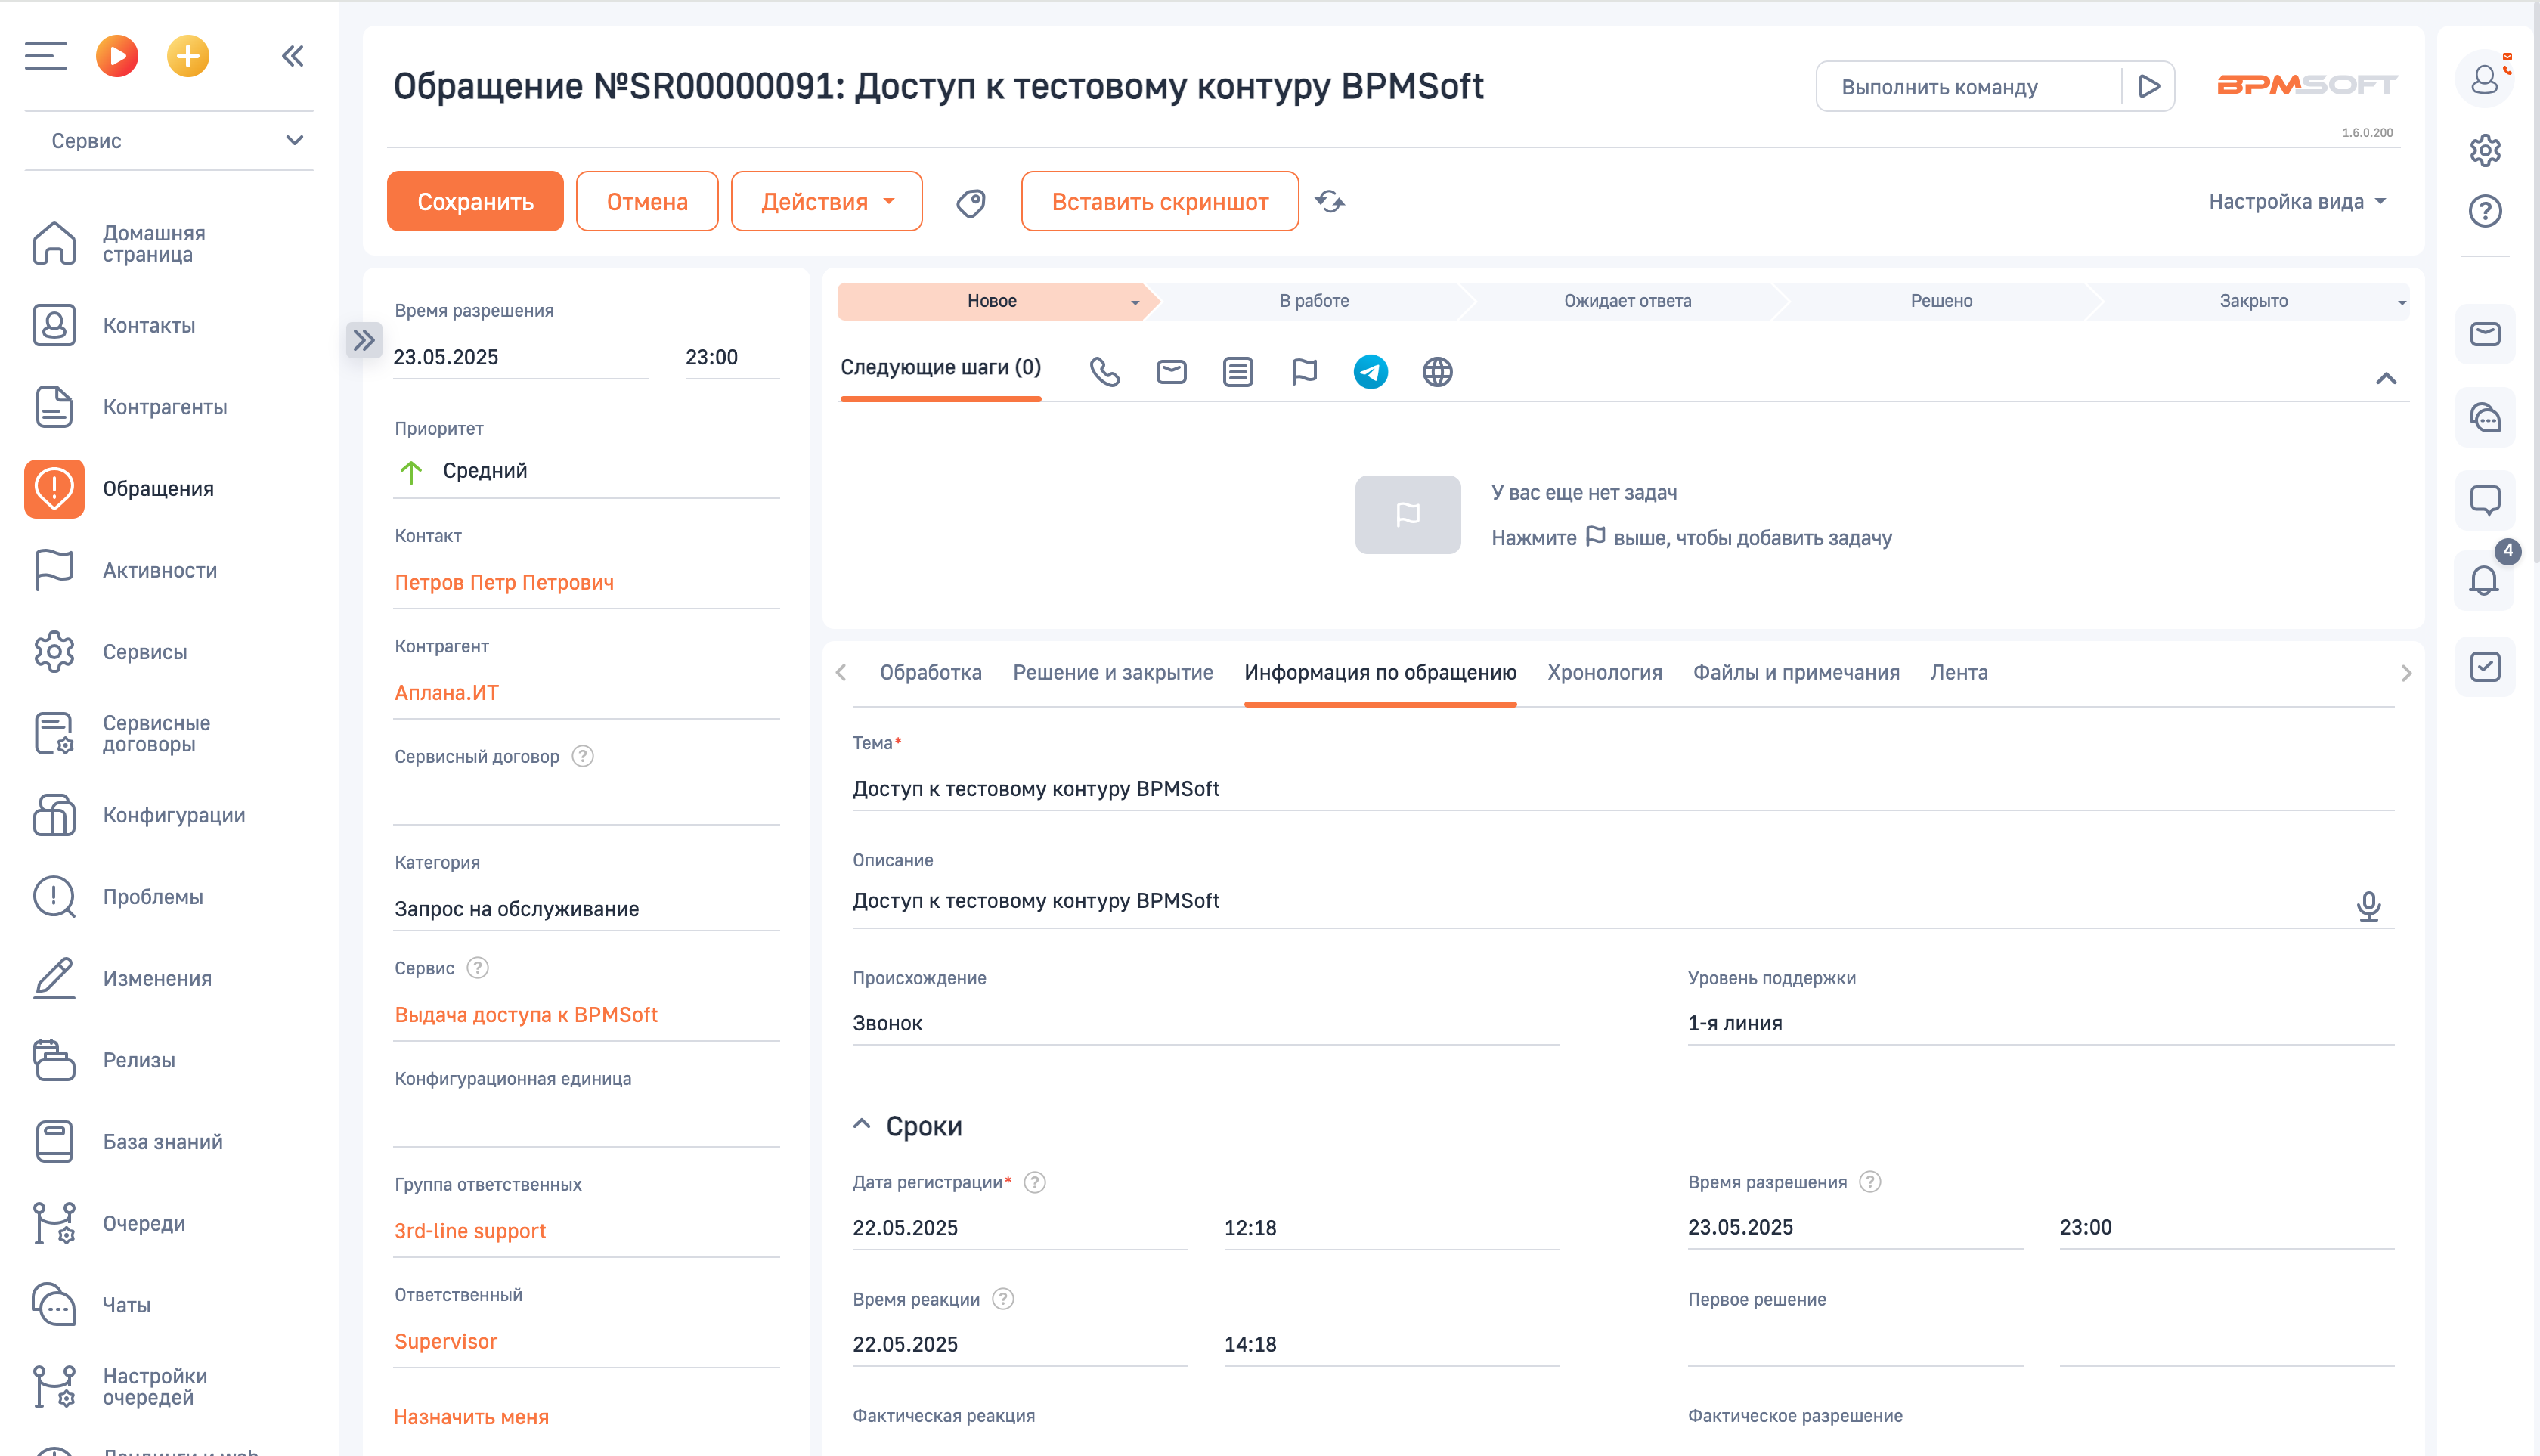Expand the profile panel double-arrow toggle
Image resolution: width=2540 pixels, height=1456 pixels.
[363, 340]
